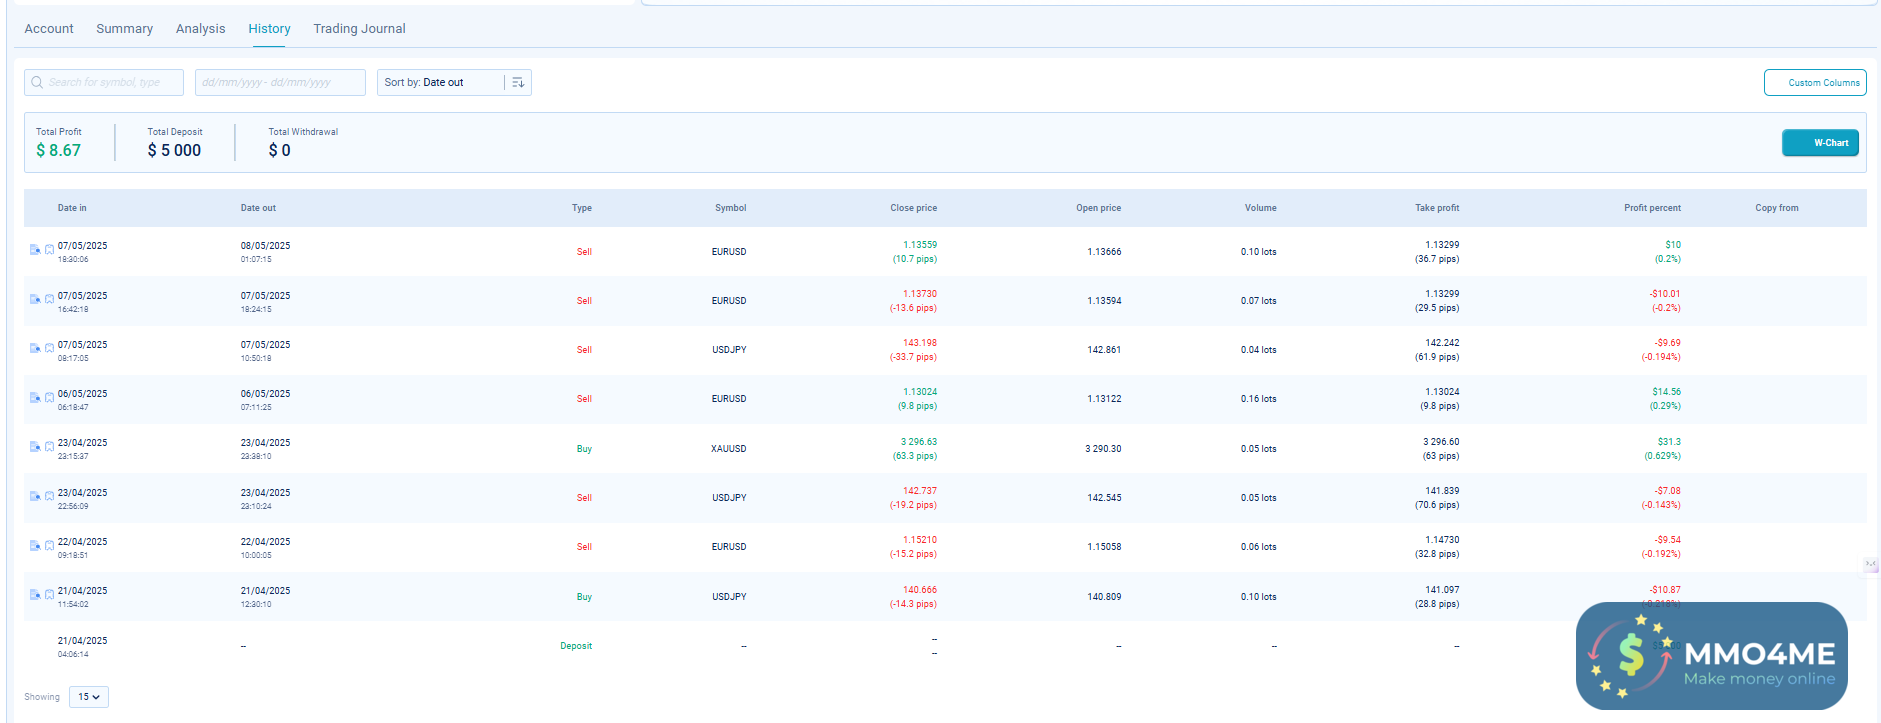Screen dimensions: 1881x723
Task: Click the small collapse icon at the right edge
Action: [1870, 564]
